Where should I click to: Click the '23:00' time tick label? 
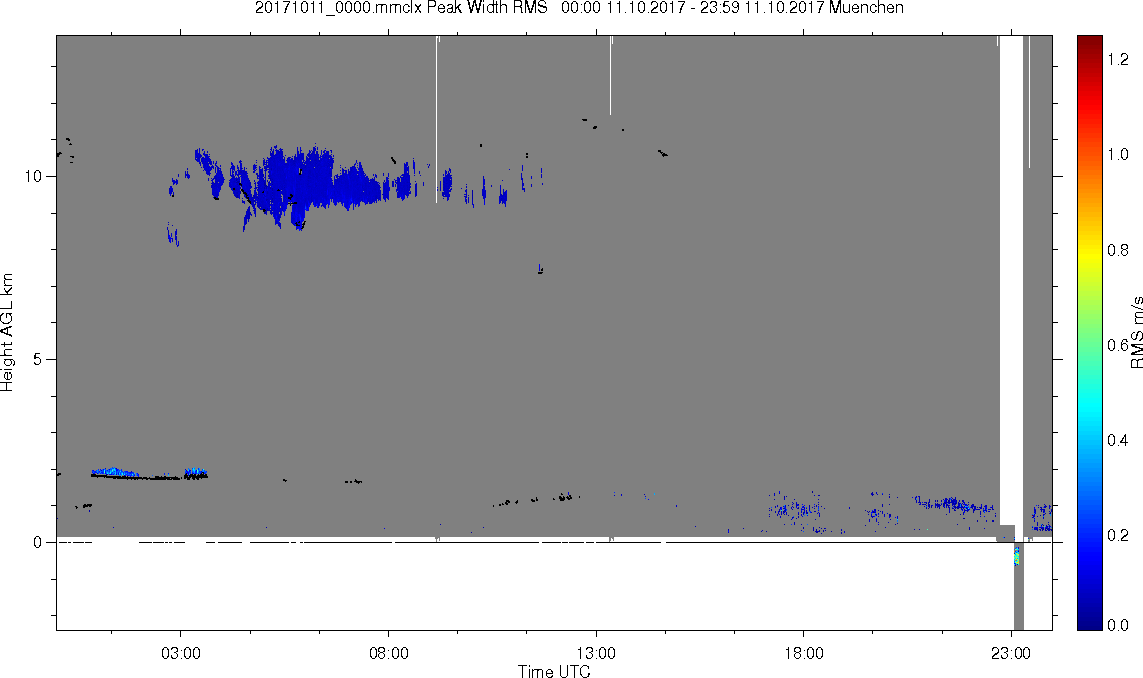[x=1011, y=653]
